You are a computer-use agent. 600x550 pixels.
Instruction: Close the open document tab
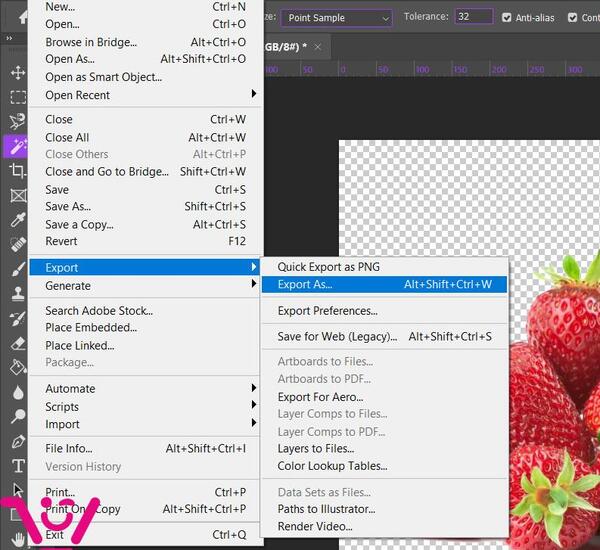coord(317,47)
